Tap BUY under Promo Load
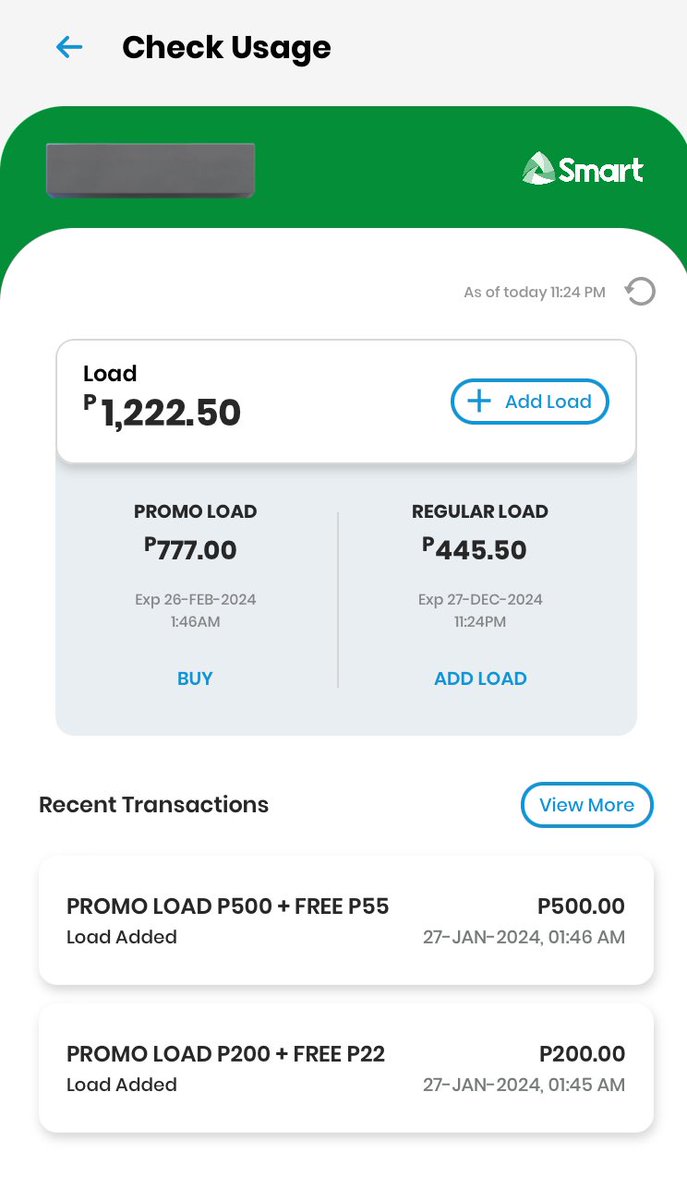Viewport: 687px width, 1200px height. (195, 678)
